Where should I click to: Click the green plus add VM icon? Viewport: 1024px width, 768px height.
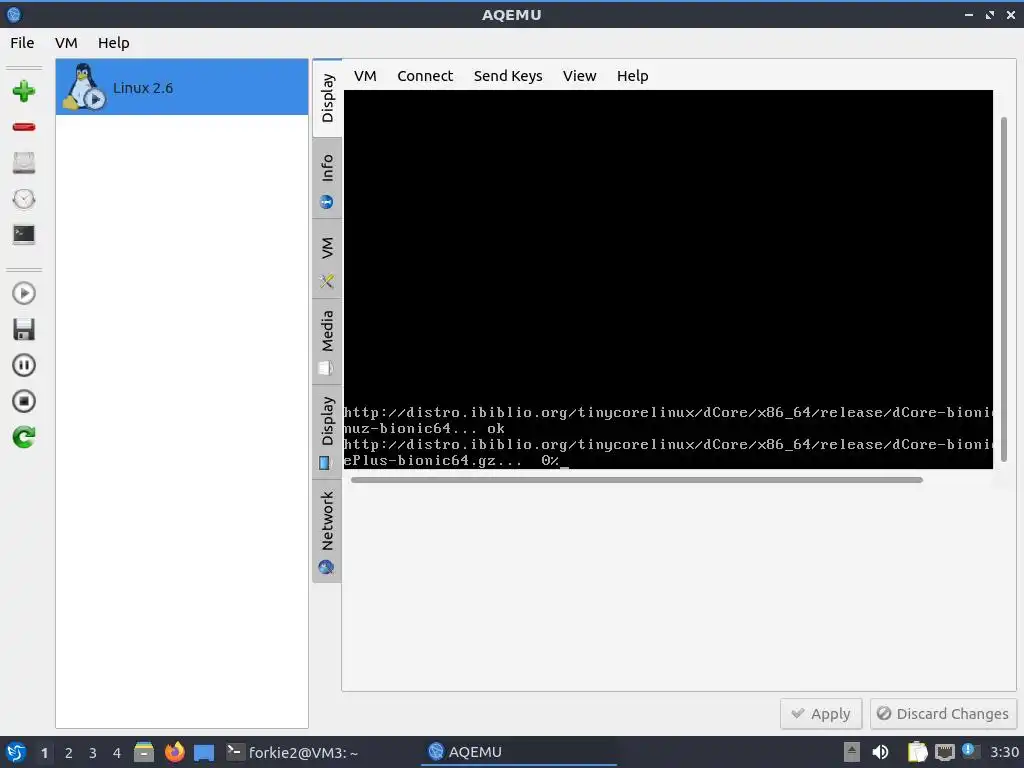(24, 91)
